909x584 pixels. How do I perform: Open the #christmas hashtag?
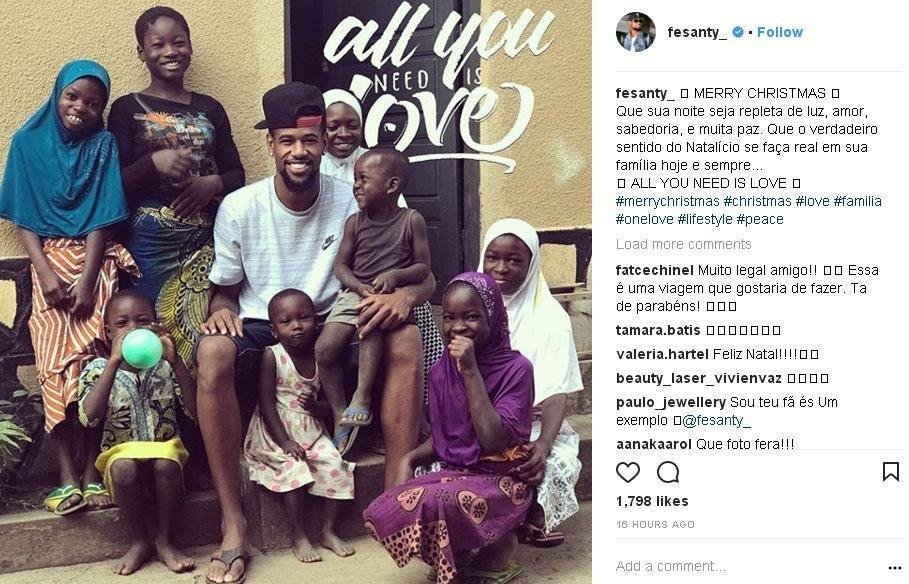pyautogui.click(x=757, y=201)
